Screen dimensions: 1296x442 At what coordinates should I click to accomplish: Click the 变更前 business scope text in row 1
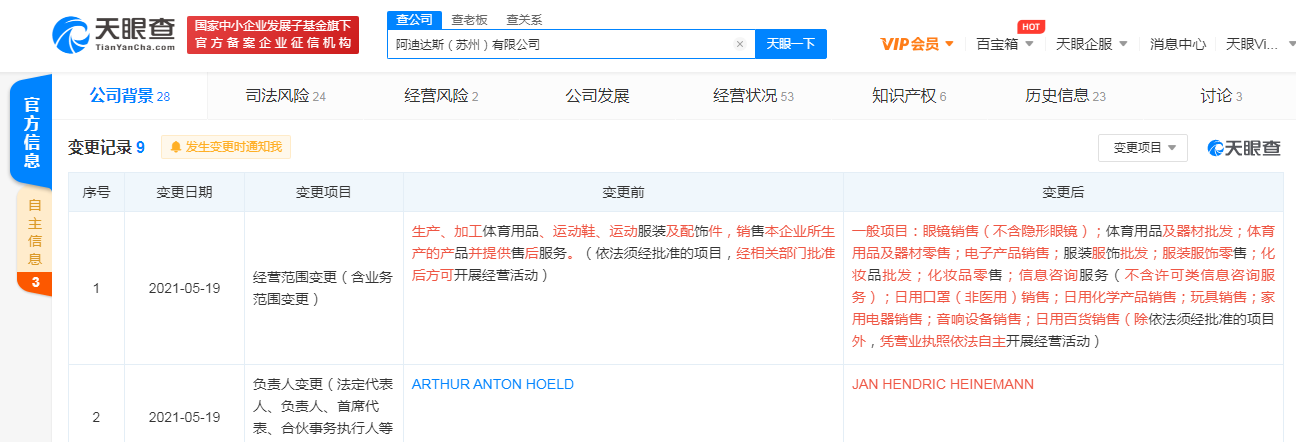[623, 252]
